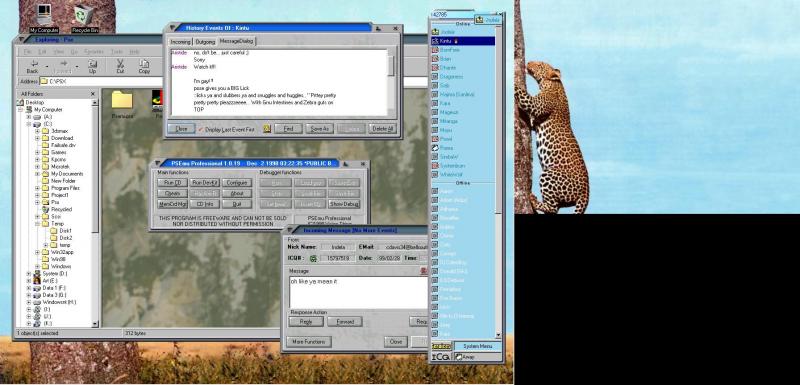The image size is (800, 385).
Task: Click the ICQ number icon in message window
Action: coord(313,259)
